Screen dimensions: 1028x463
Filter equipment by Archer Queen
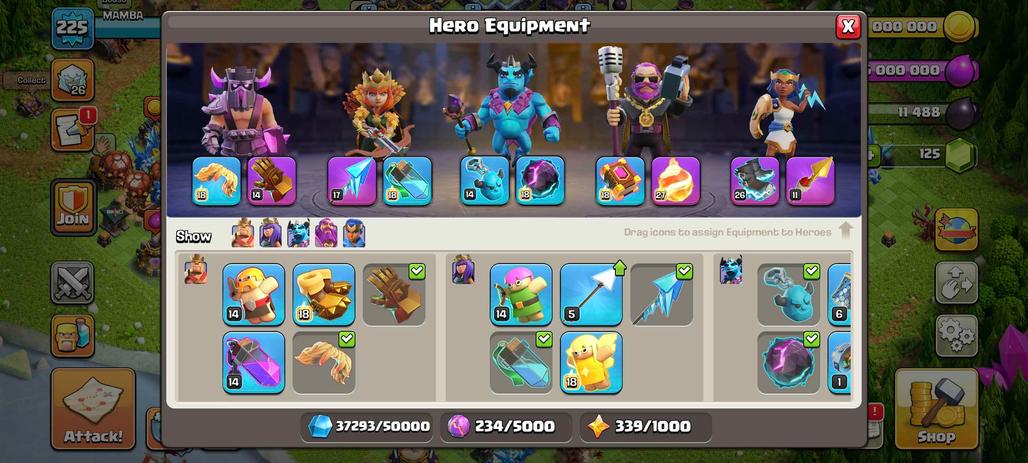[x=270, y=233]
